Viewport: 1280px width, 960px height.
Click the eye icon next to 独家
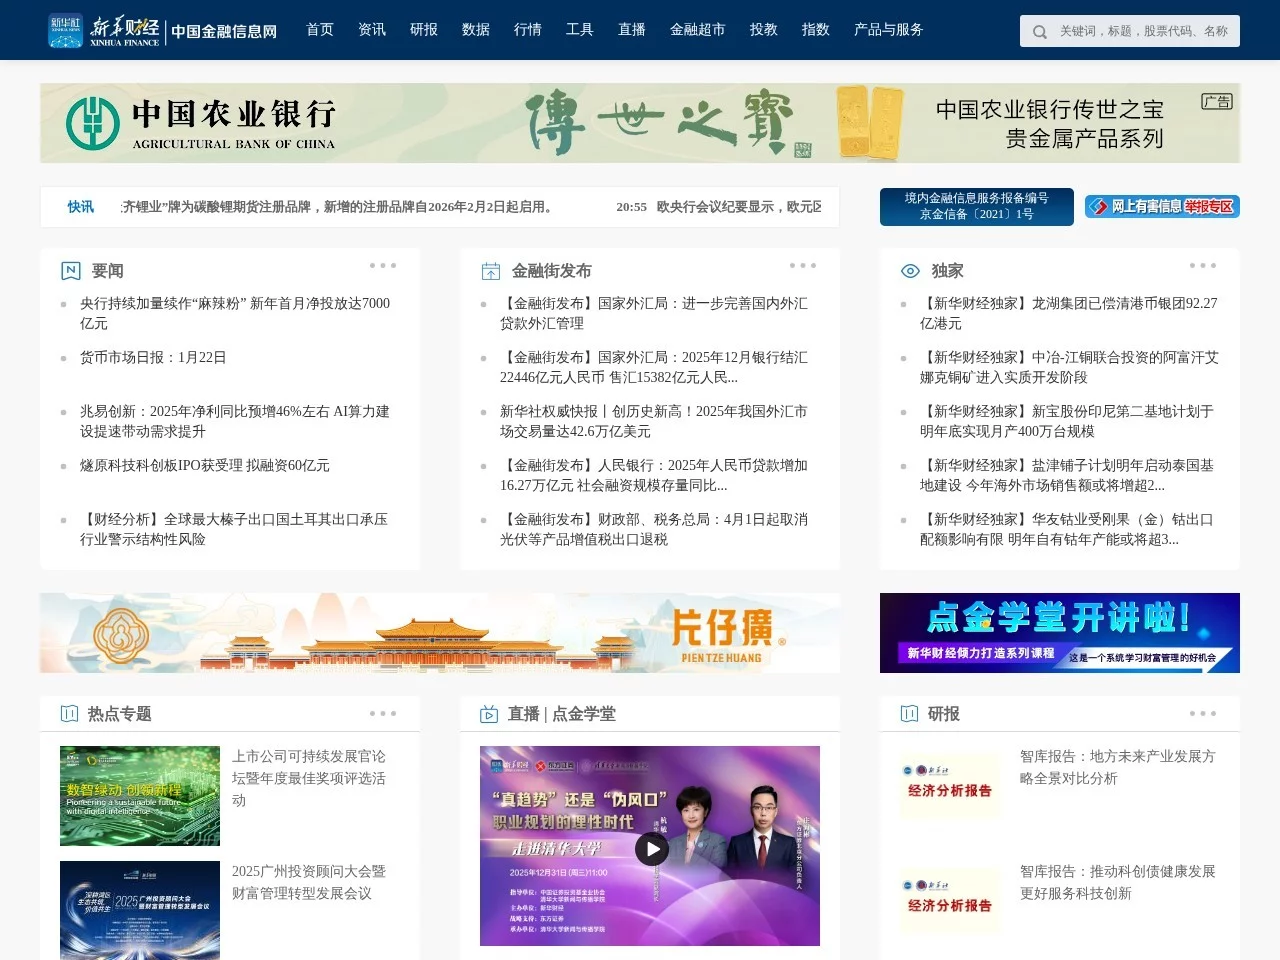pos(909,270)
